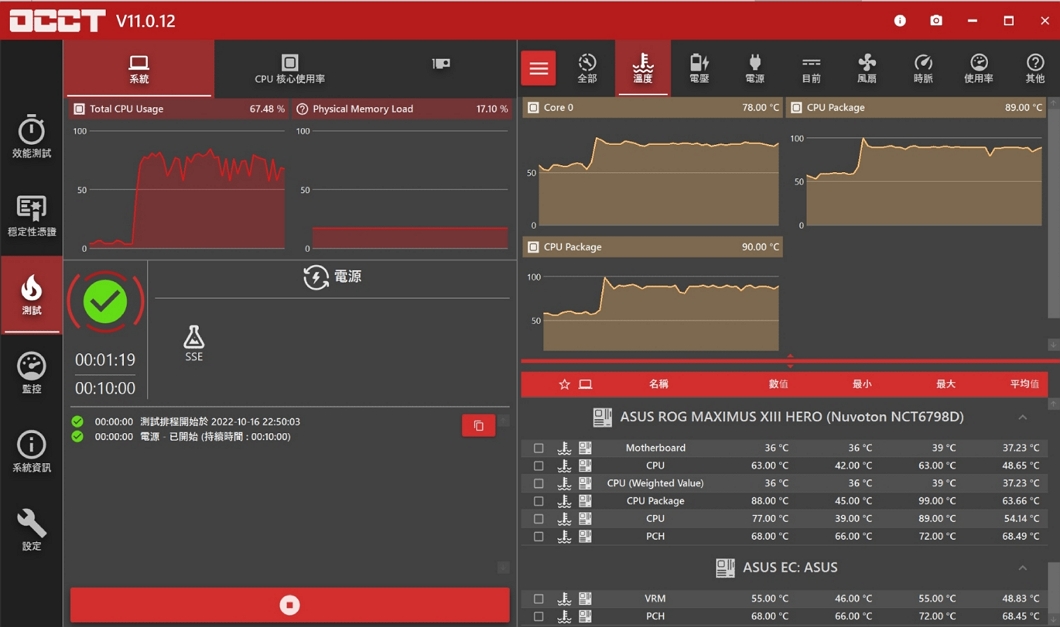This screenshot has width=1060, height=627.
Task: Click the 99.00 °C maximum value for CPU Package
Action: tap(936, 501)
